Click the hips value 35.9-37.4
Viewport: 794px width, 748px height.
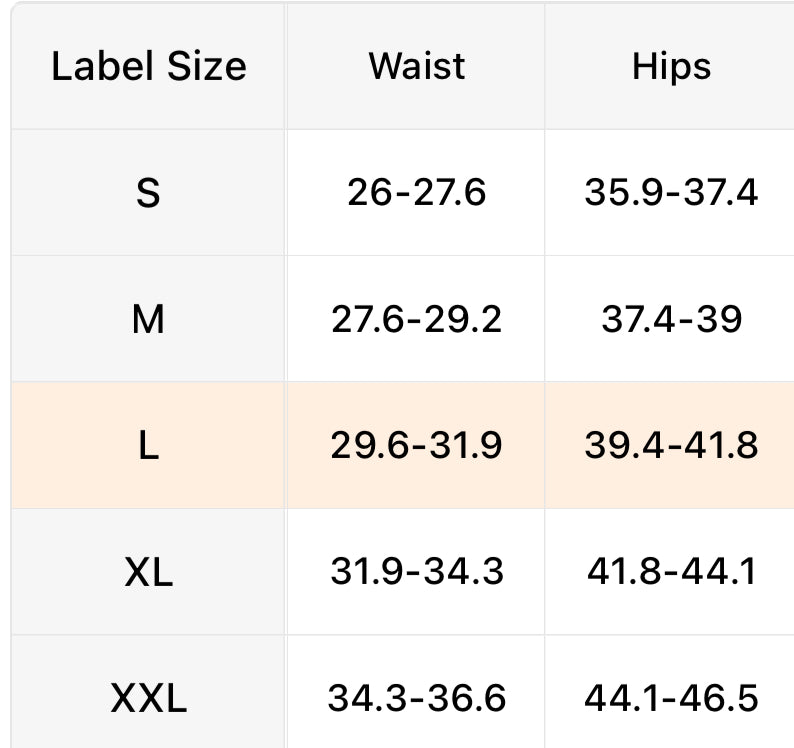coord(671,193)
